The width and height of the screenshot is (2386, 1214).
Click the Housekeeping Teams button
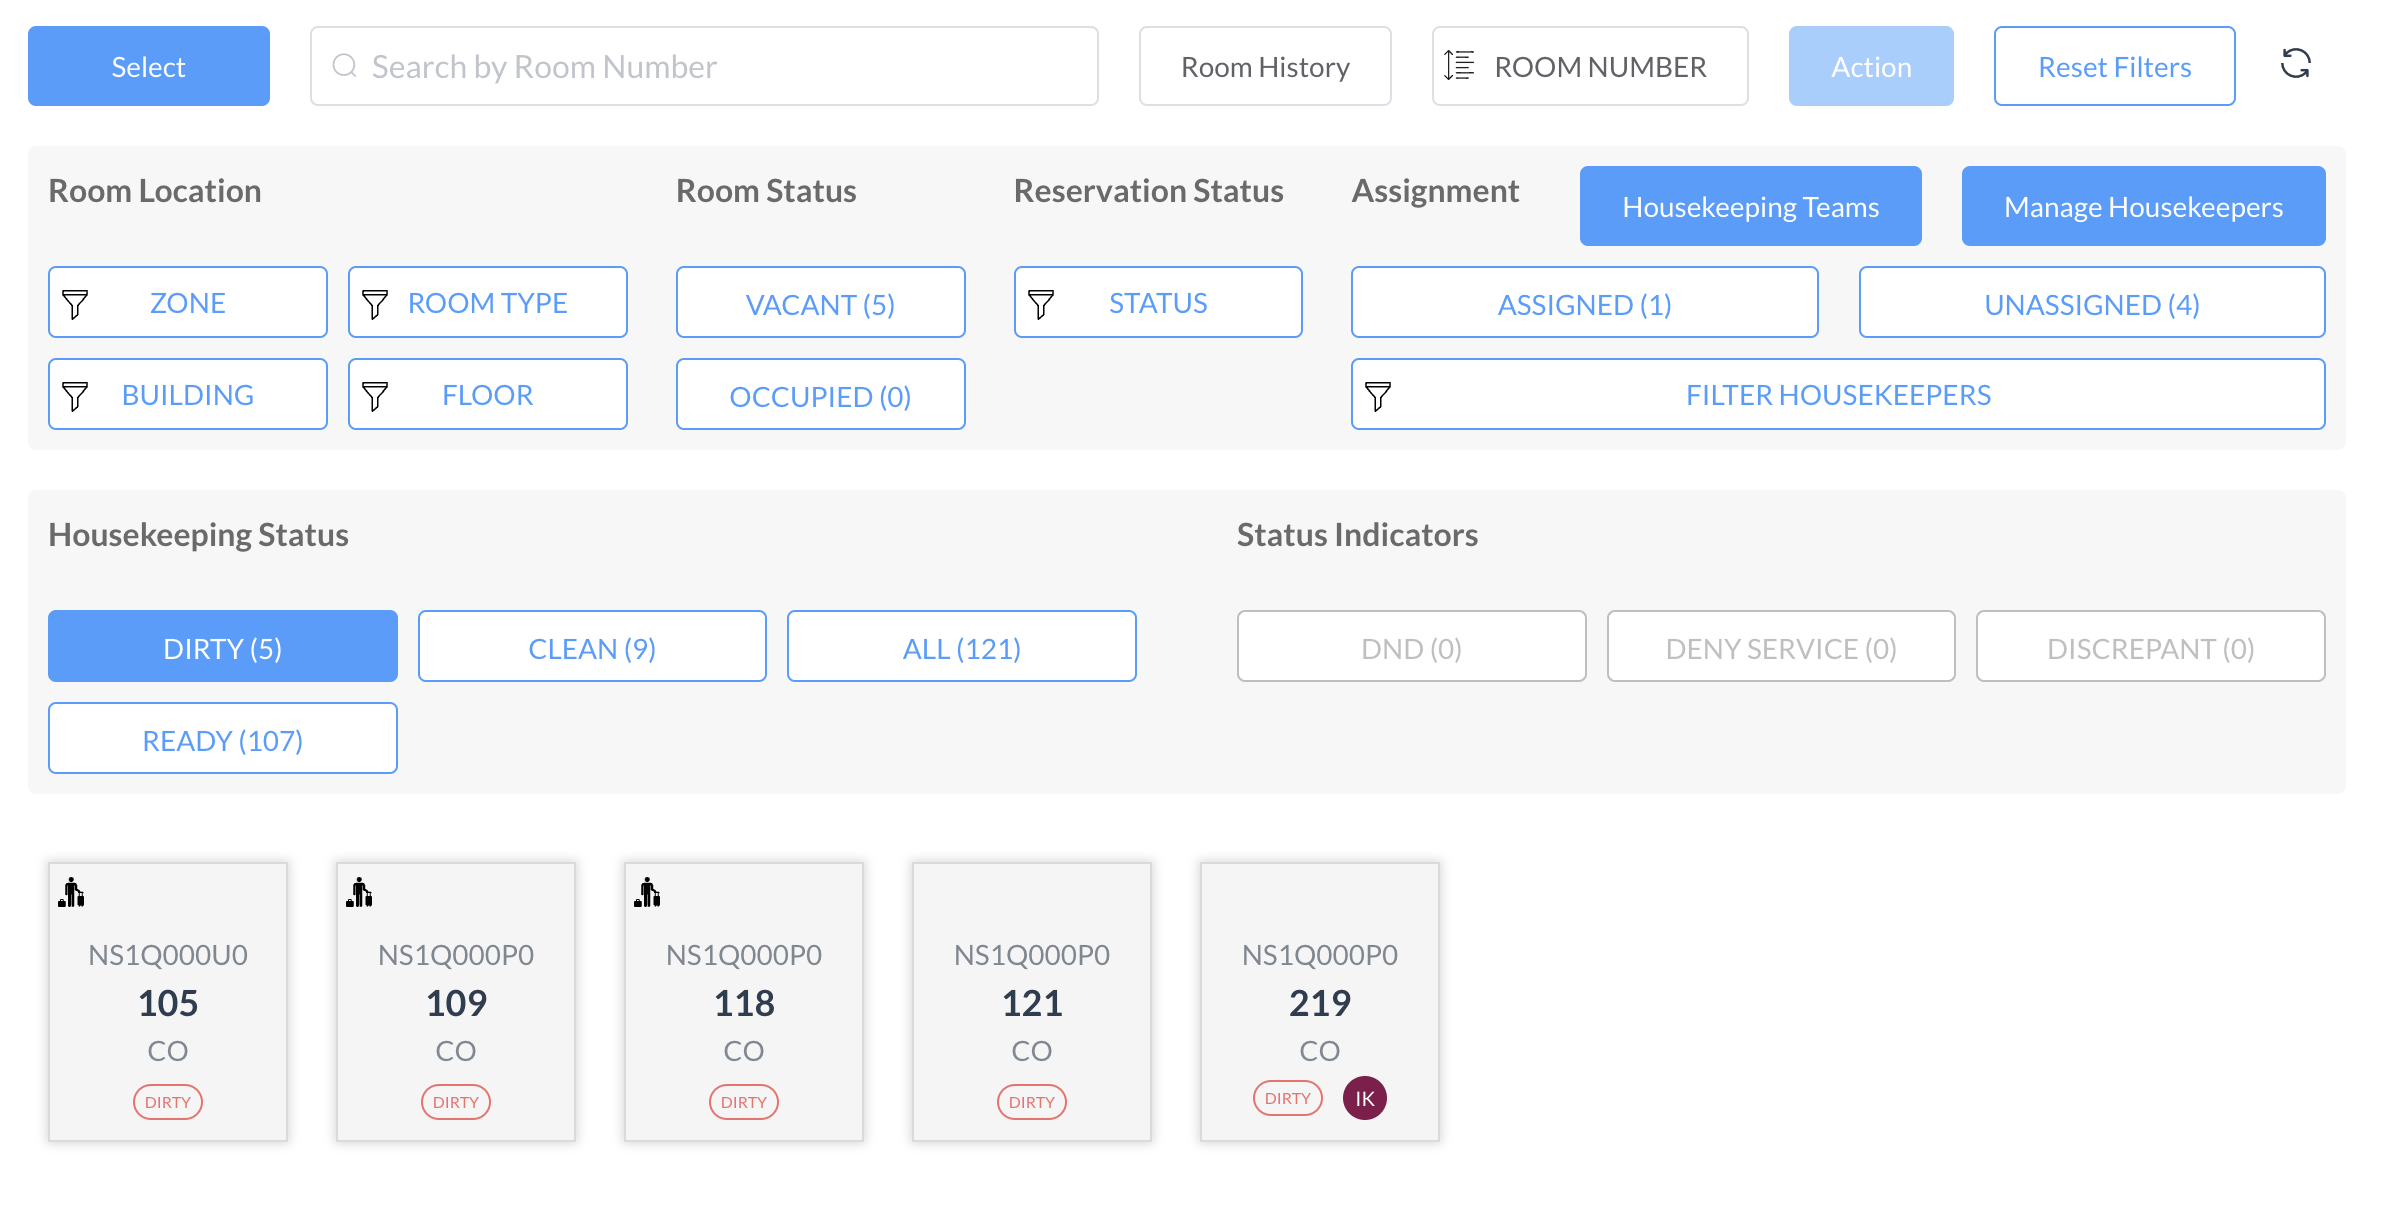tap(1750, 206)
